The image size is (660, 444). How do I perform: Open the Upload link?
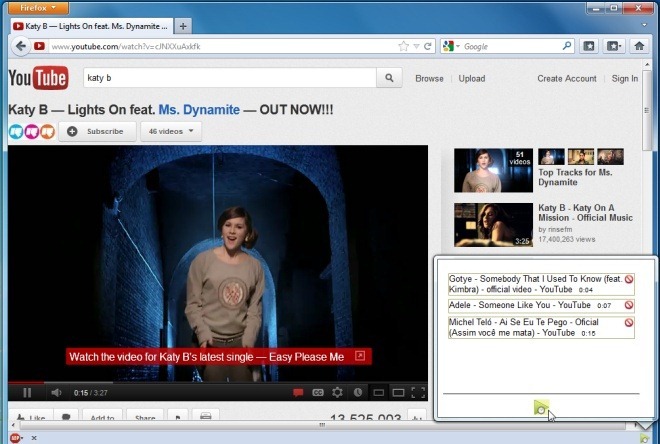click(472, 79)
